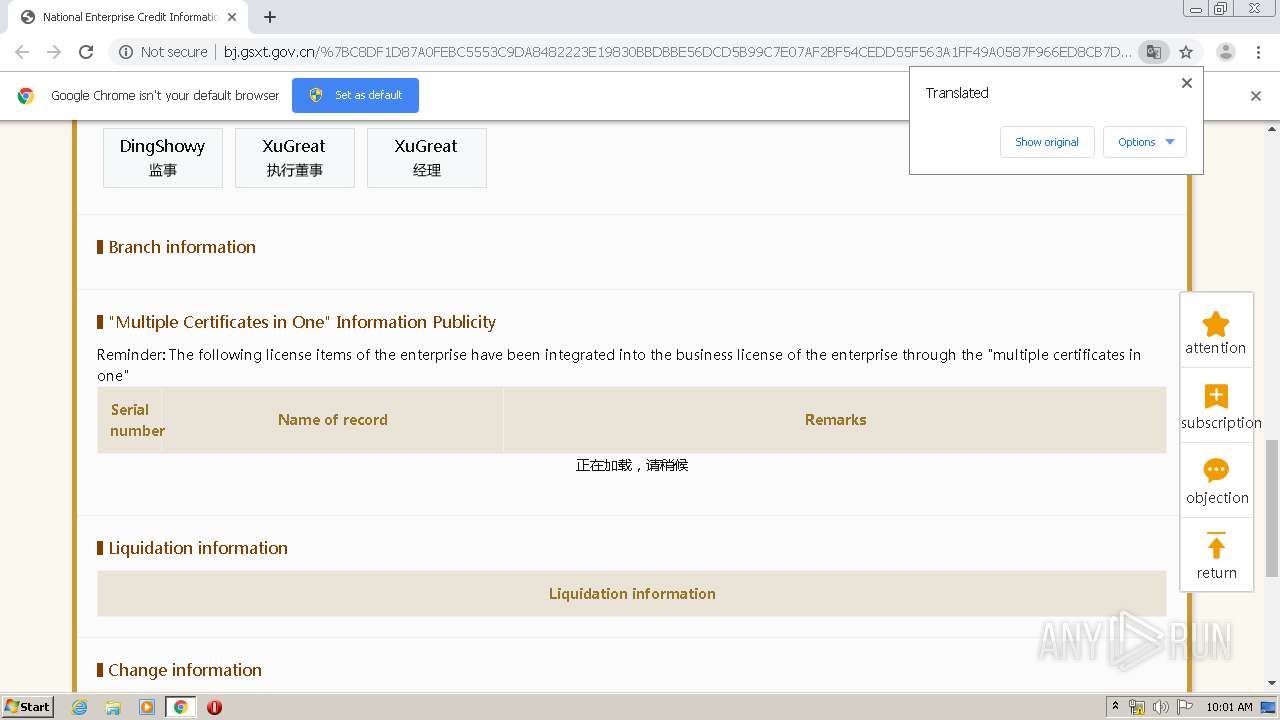Click the scrollbar up arrow

(x=1272, y=129)
